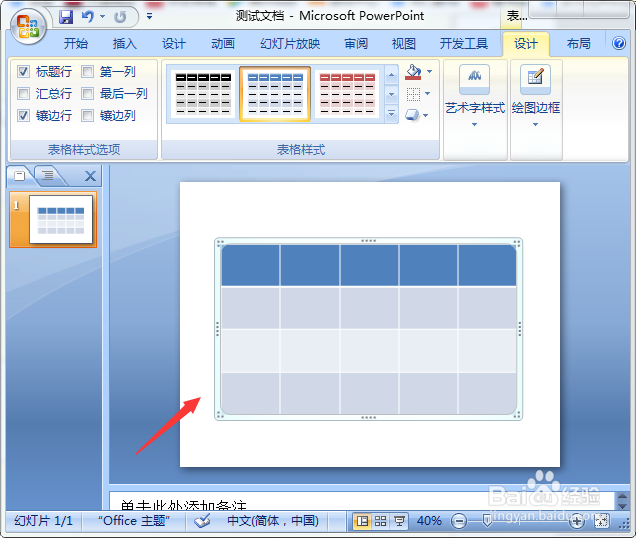636x538 pixels.
Task: Open the Office button menu
Action: (x=28, y=27)
